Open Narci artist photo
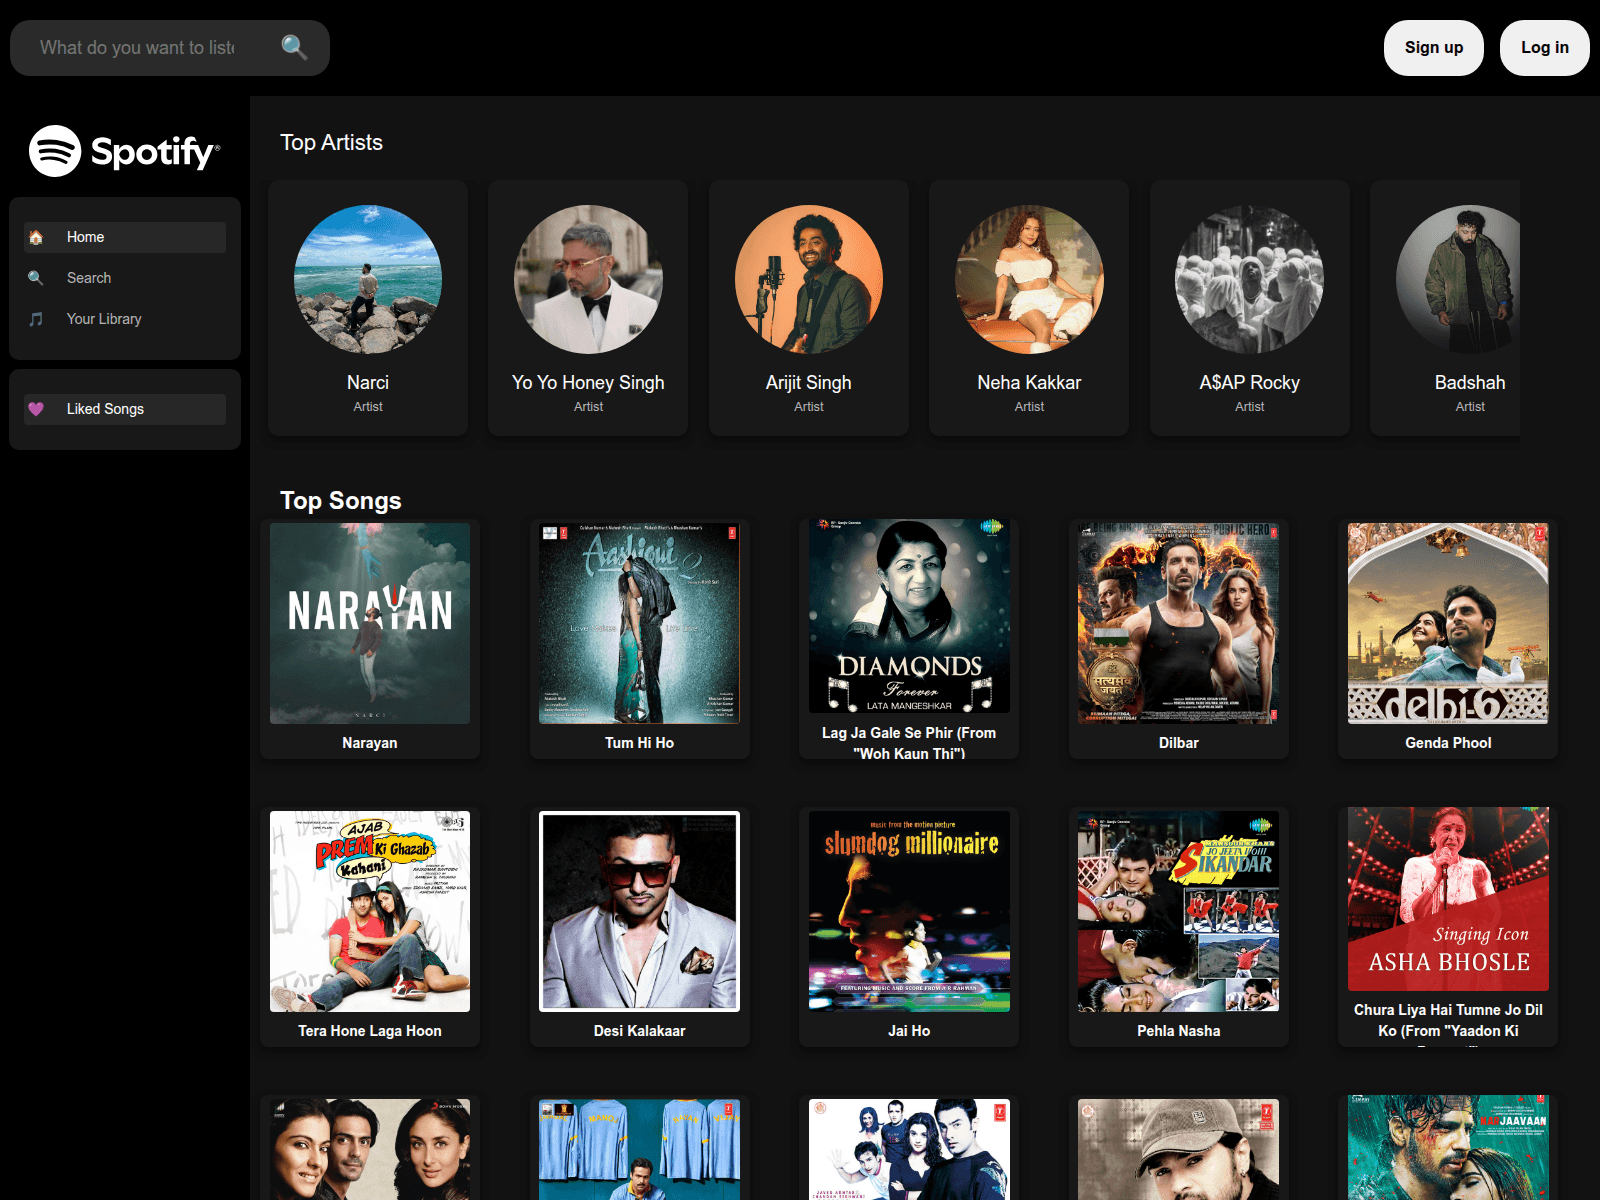Screen dimensions: 1600x1200 point(368,279)
